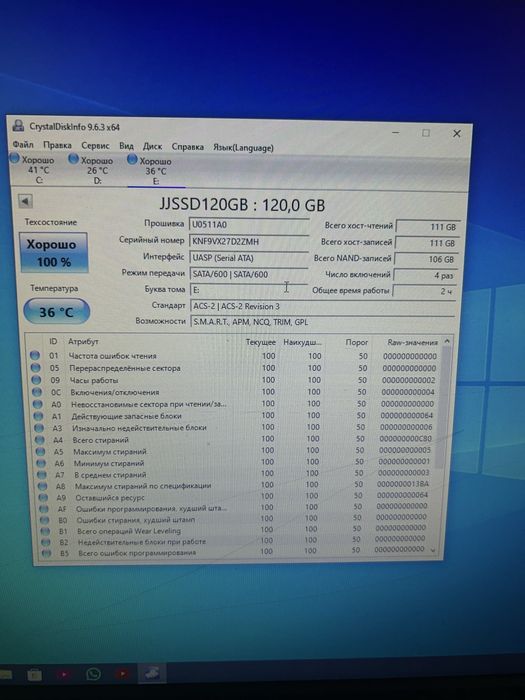Open the Вид menu
Image resolution: width=525 pixels, height=700 pixels.
[x=126, y=146]
